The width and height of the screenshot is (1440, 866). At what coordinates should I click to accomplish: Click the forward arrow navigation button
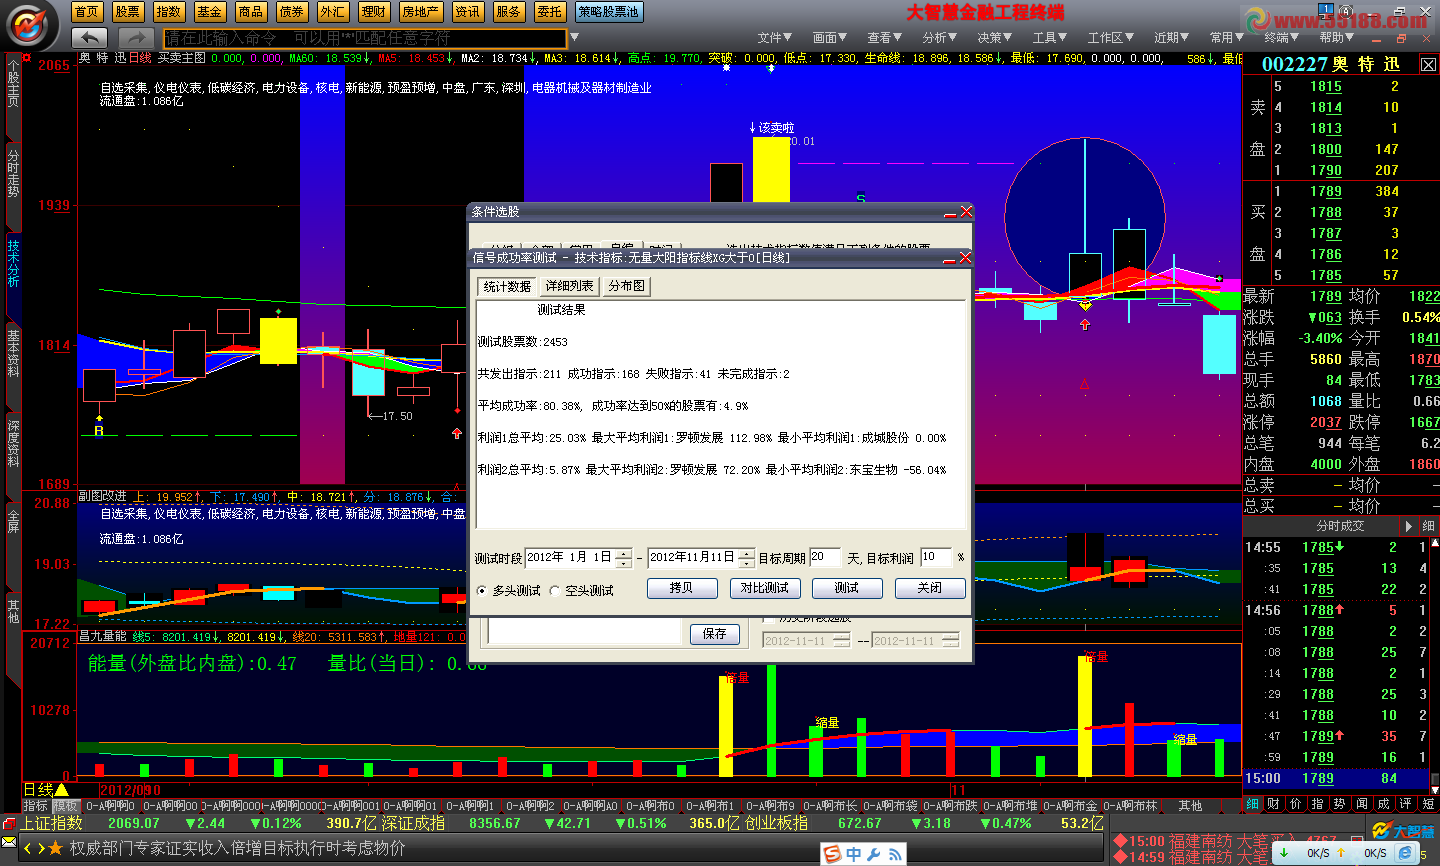[x=136, y=39]
